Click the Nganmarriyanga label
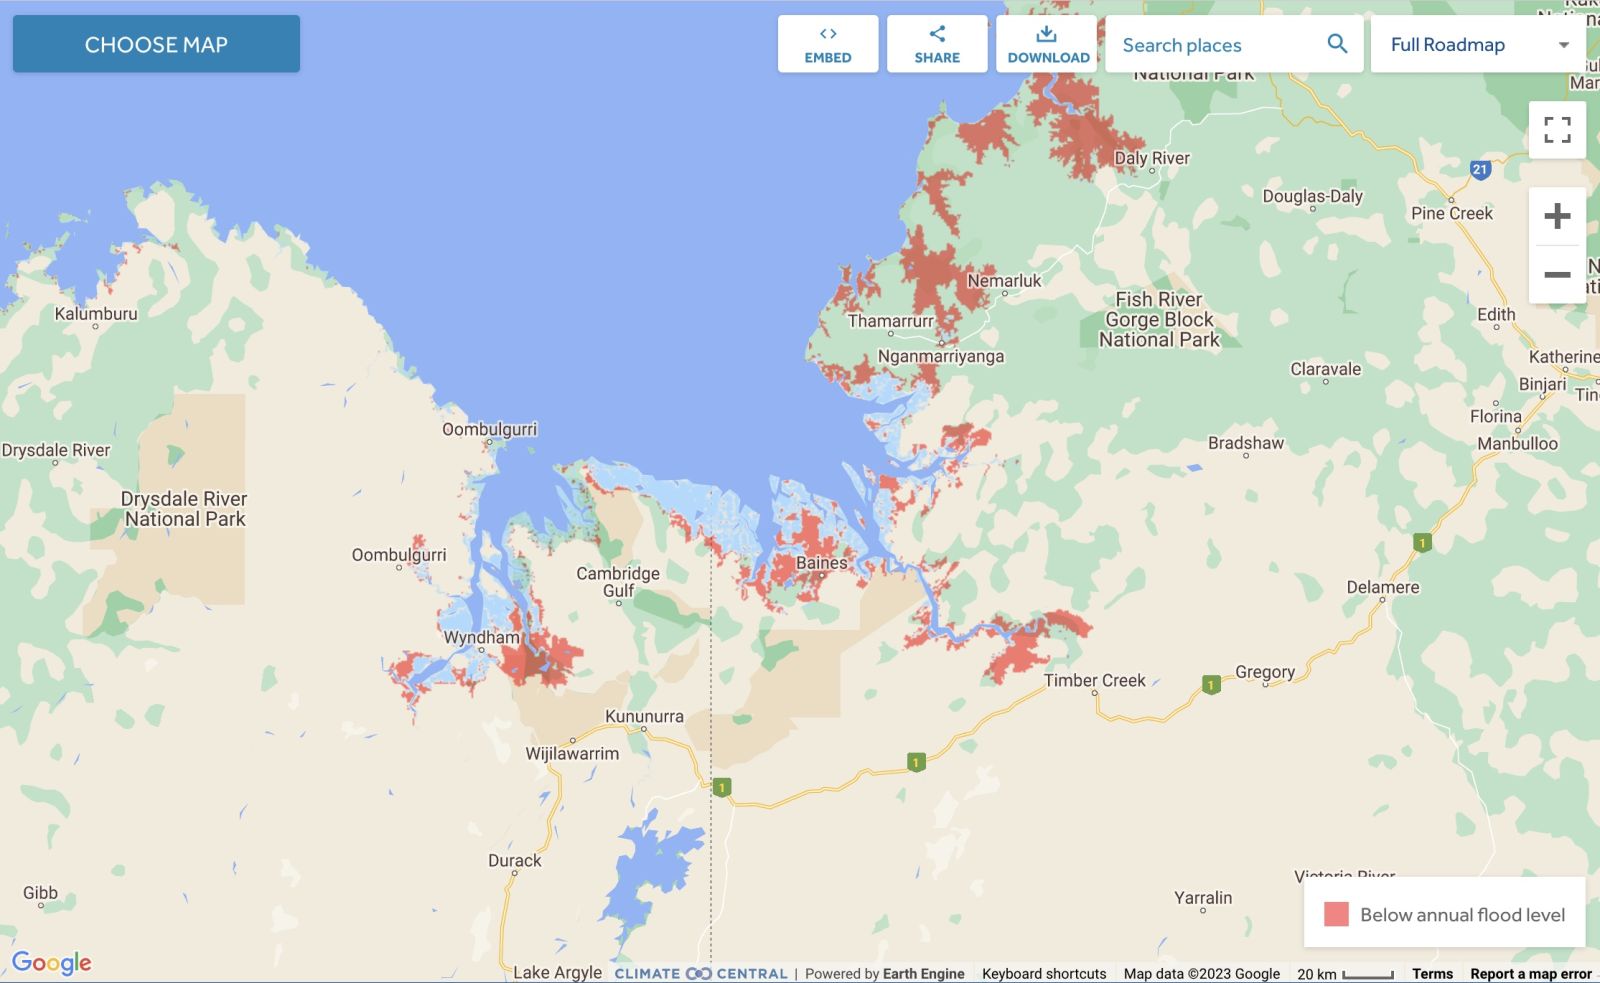 click(940, 356)
